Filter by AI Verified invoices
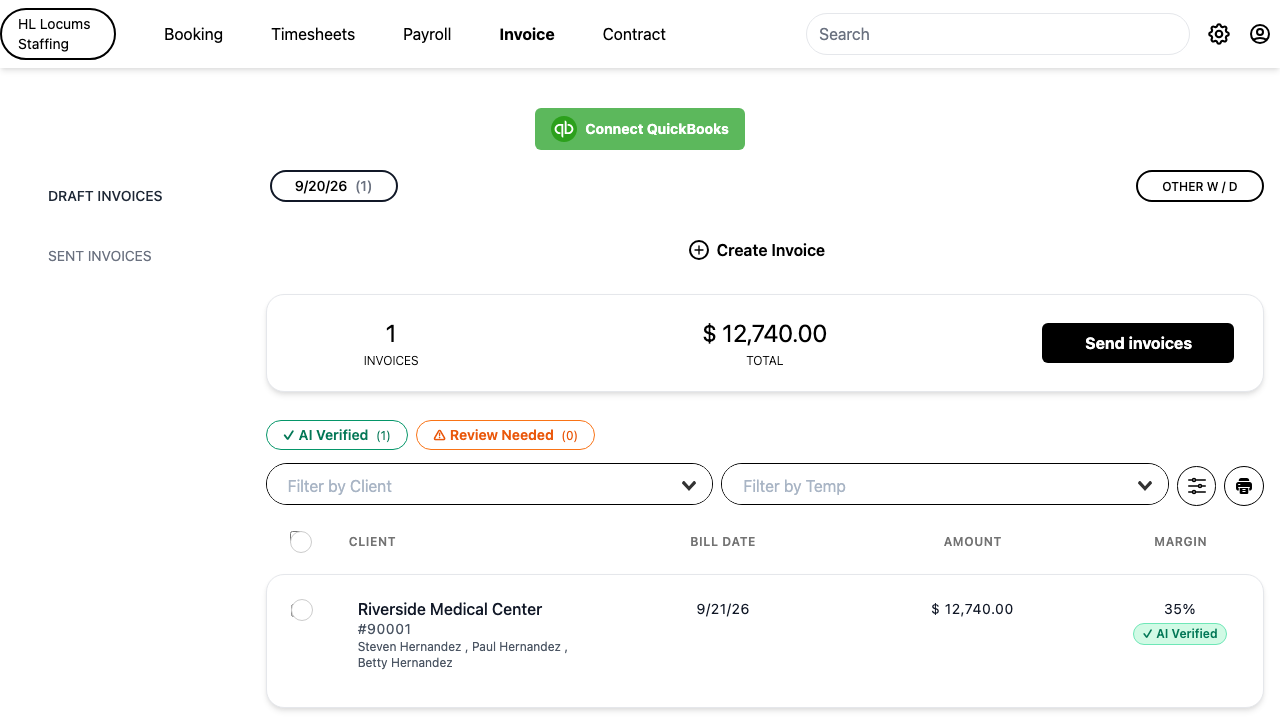1280x720 pixels. pos(337,435)
